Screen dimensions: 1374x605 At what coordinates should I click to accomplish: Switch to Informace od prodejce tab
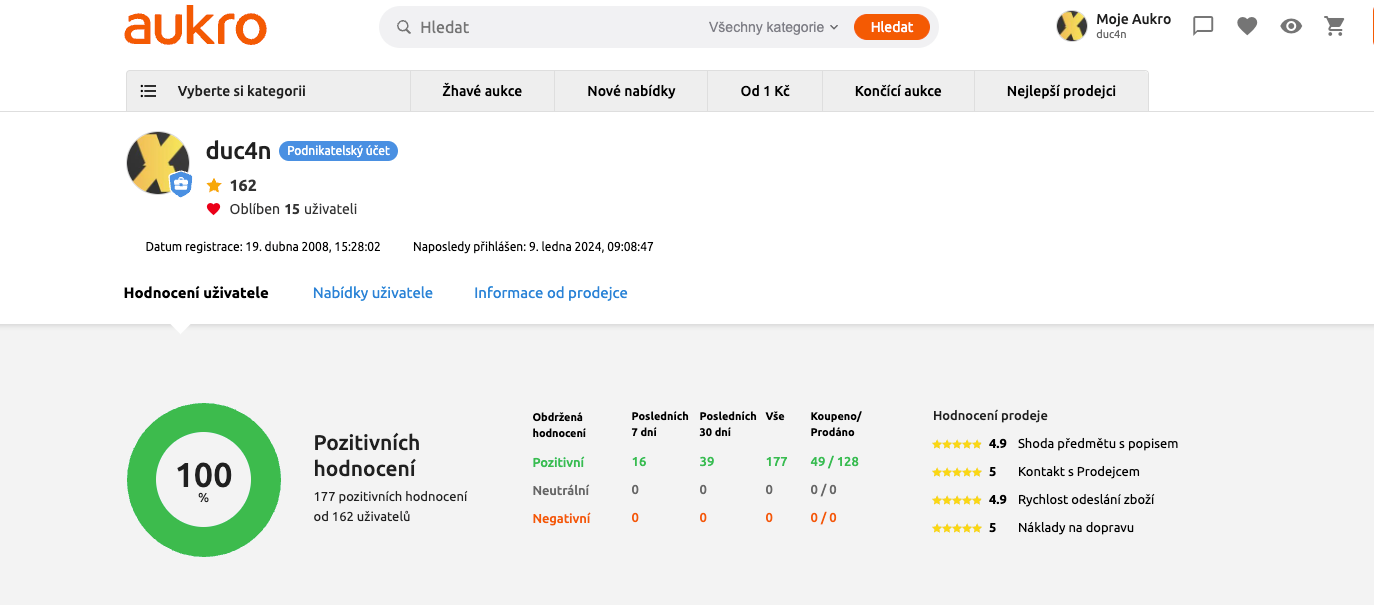point(550,293)
